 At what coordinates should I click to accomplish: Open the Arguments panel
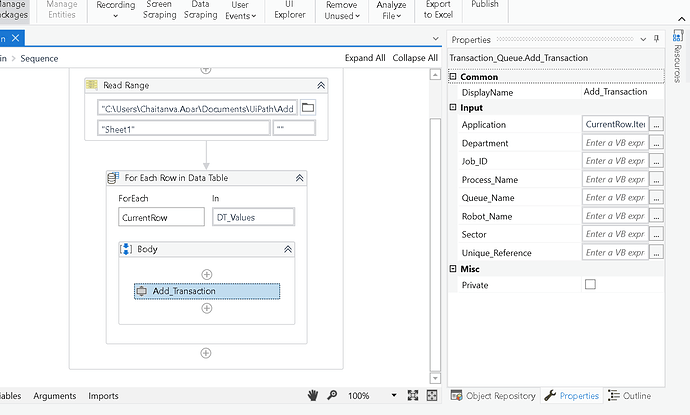point(55,396)
